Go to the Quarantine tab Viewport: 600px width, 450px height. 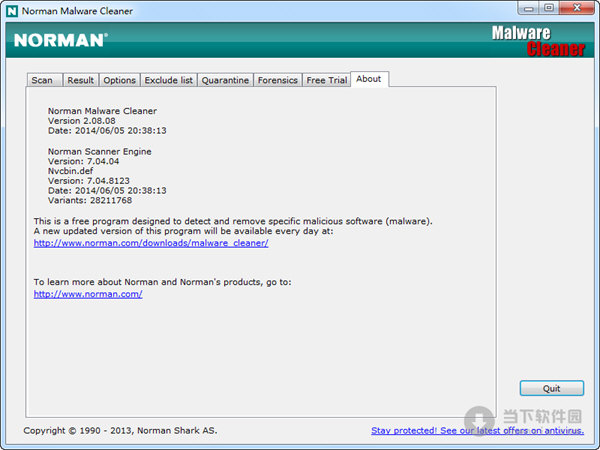tap(225, 80)
